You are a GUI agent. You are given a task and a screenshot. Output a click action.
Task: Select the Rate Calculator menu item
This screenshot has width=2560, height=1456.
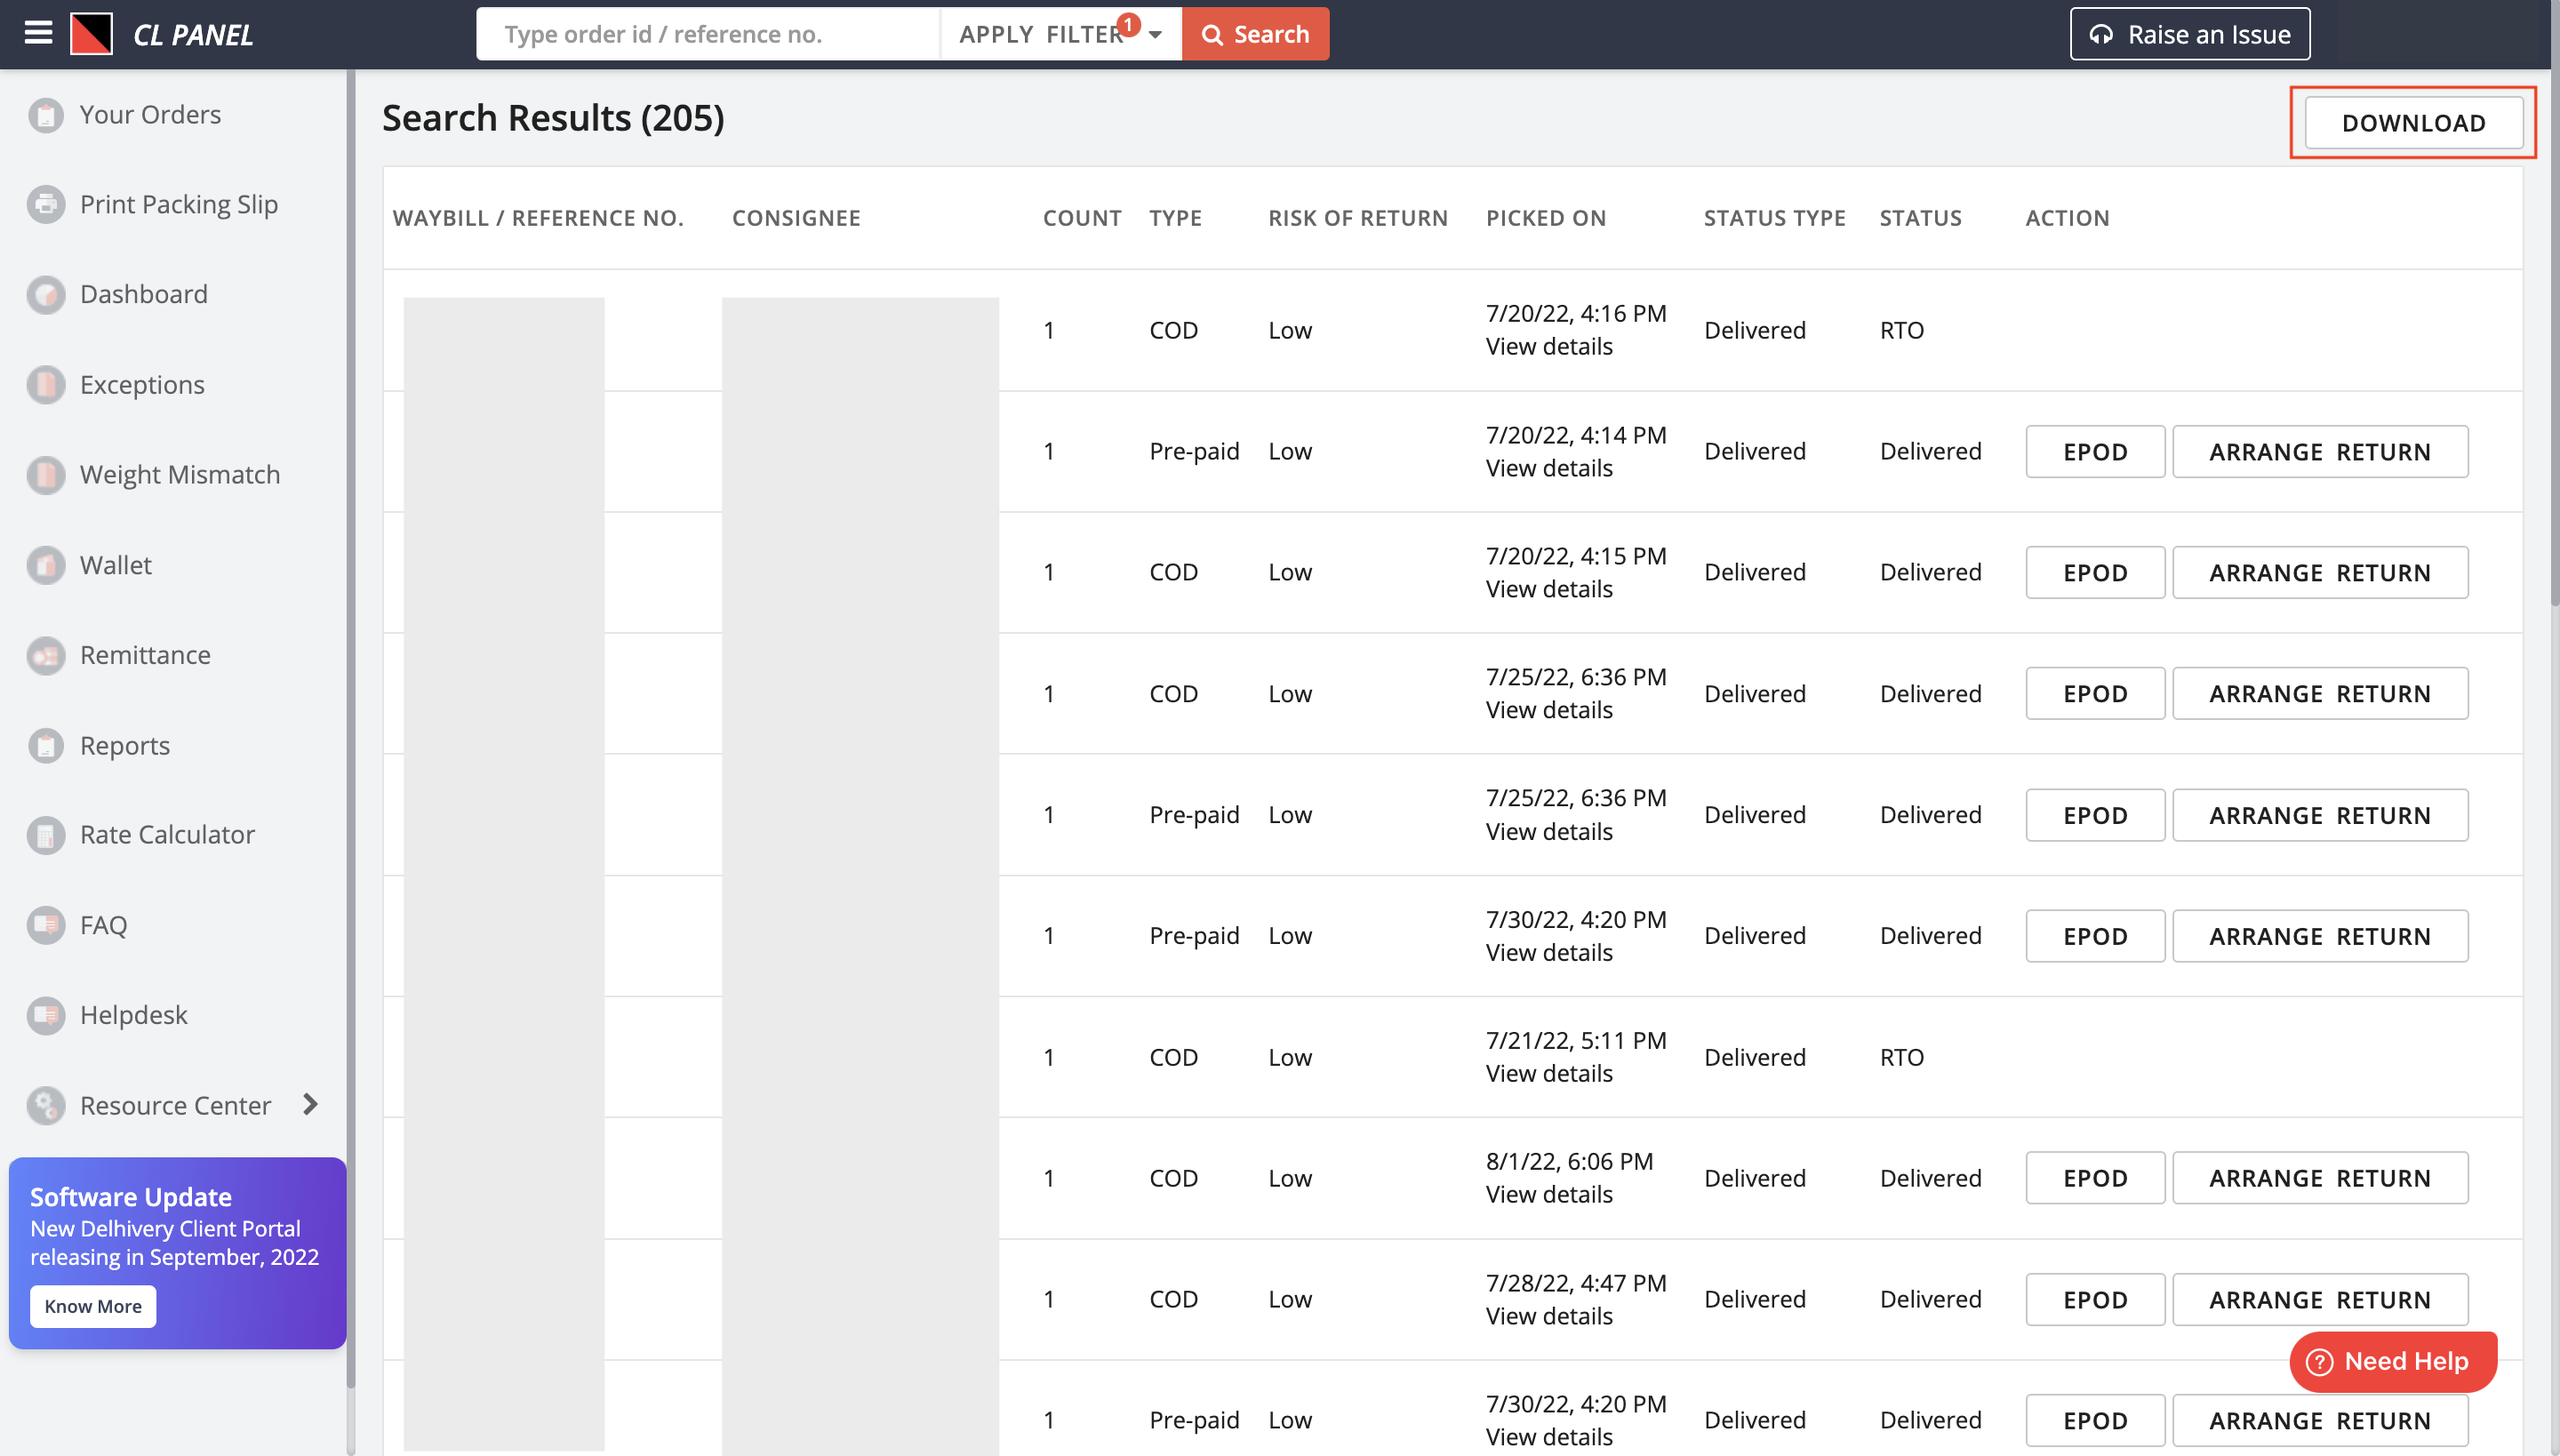coord(169,834)
